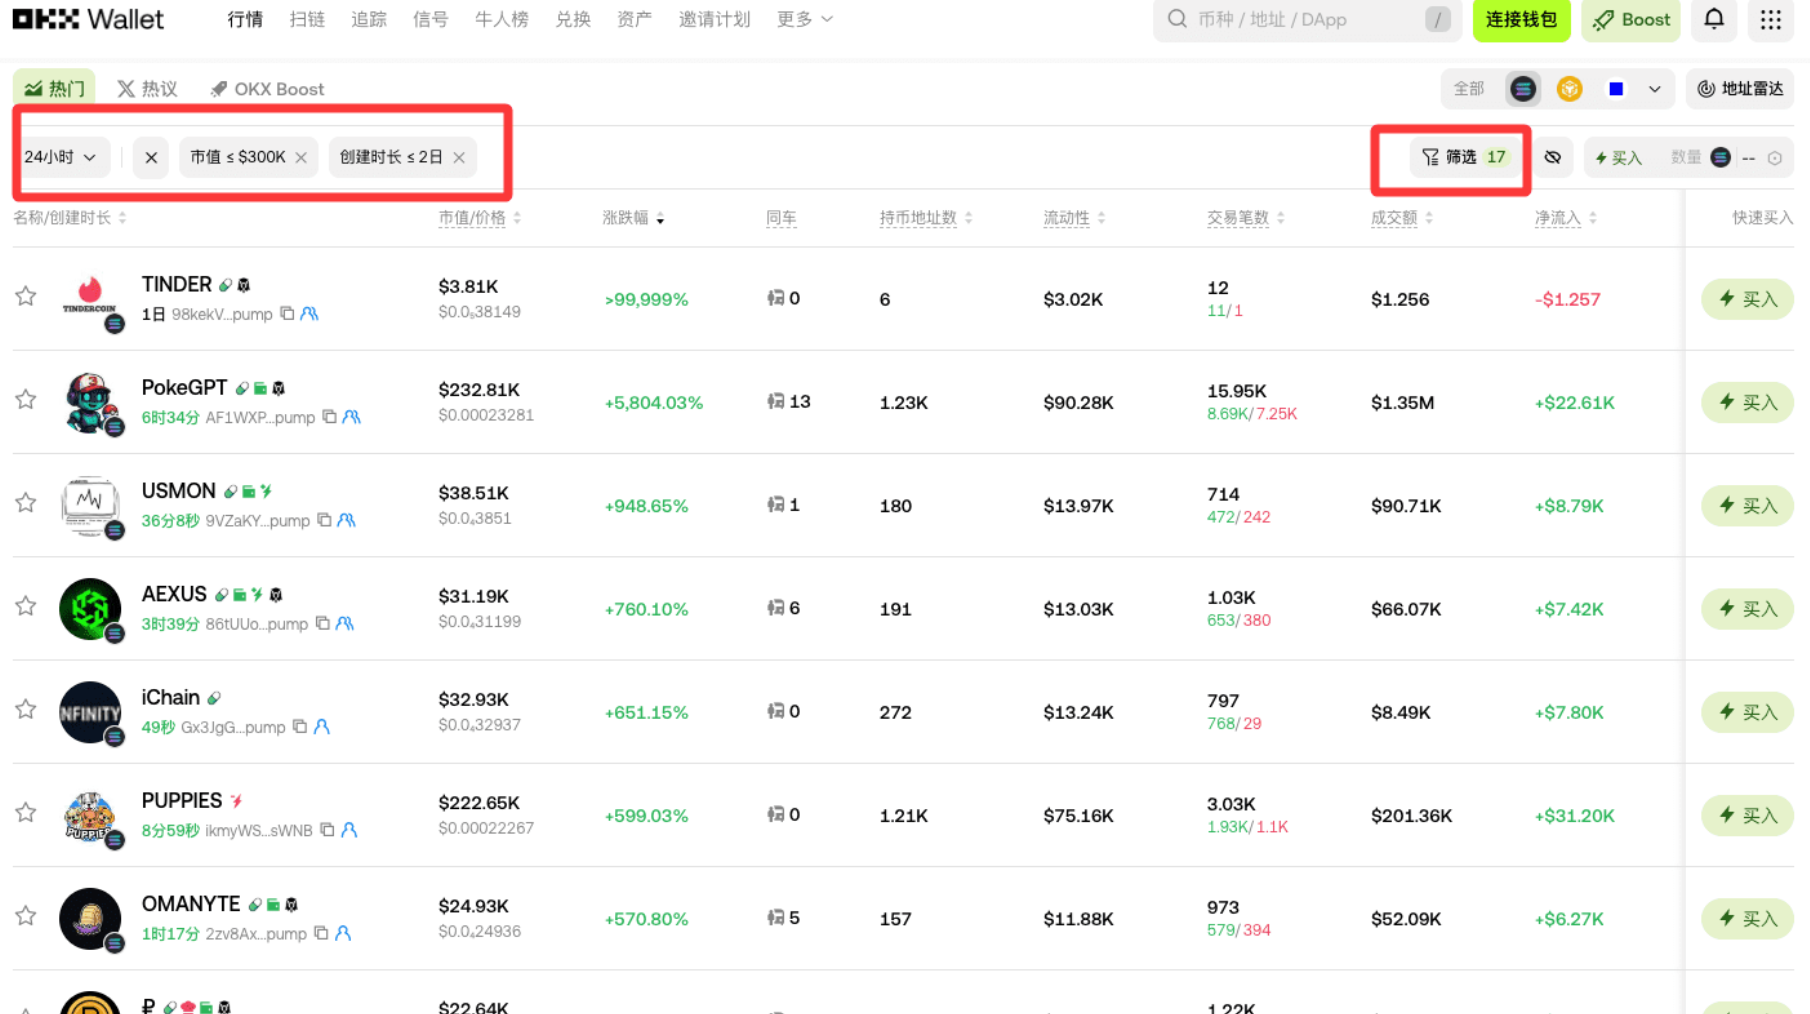The height and width of the screenshot is (1014, 1810).
Task: Open the apps grid menu icon
Action: 1770,19
